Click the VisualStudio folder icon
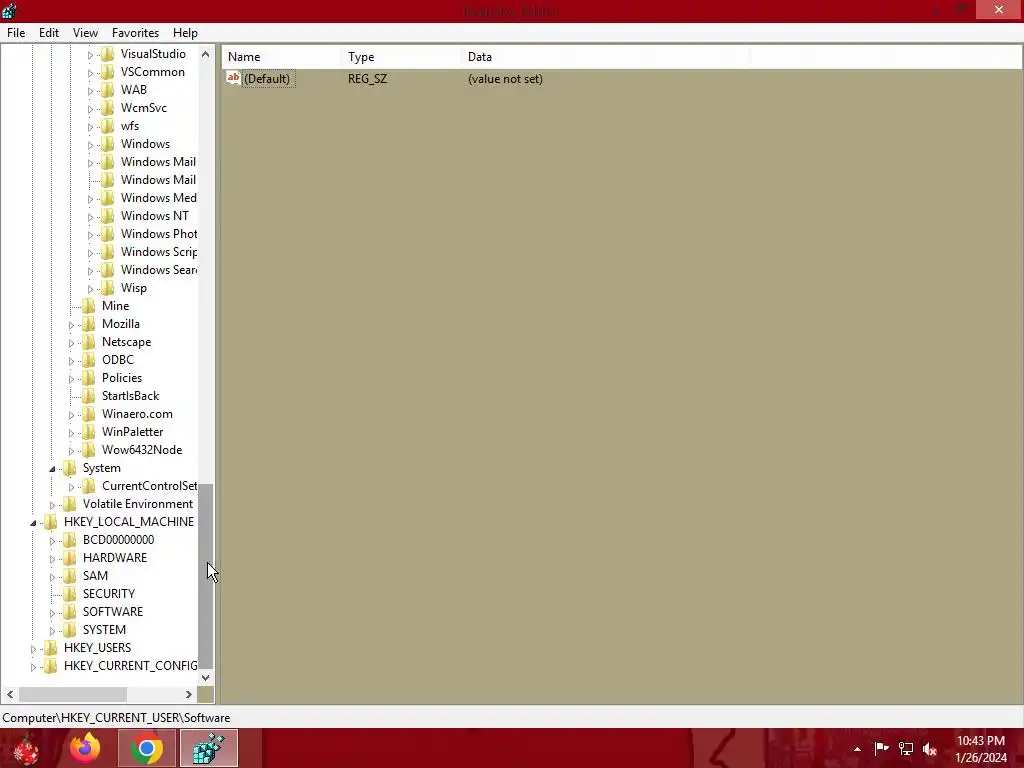Image resolution: width=1024 pixels, height=768 pixels. [x=108, y=54]
